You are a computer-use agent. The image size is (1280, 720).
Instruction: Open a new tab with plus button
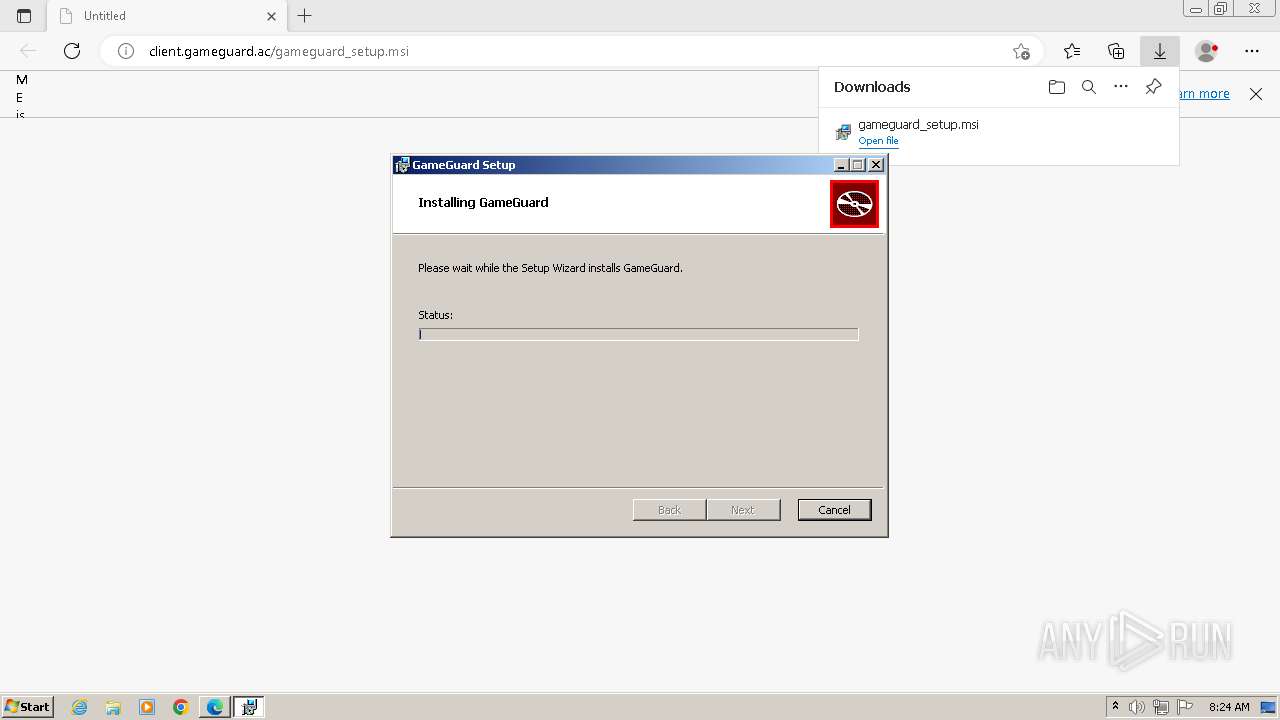click(x=305, y=16)
